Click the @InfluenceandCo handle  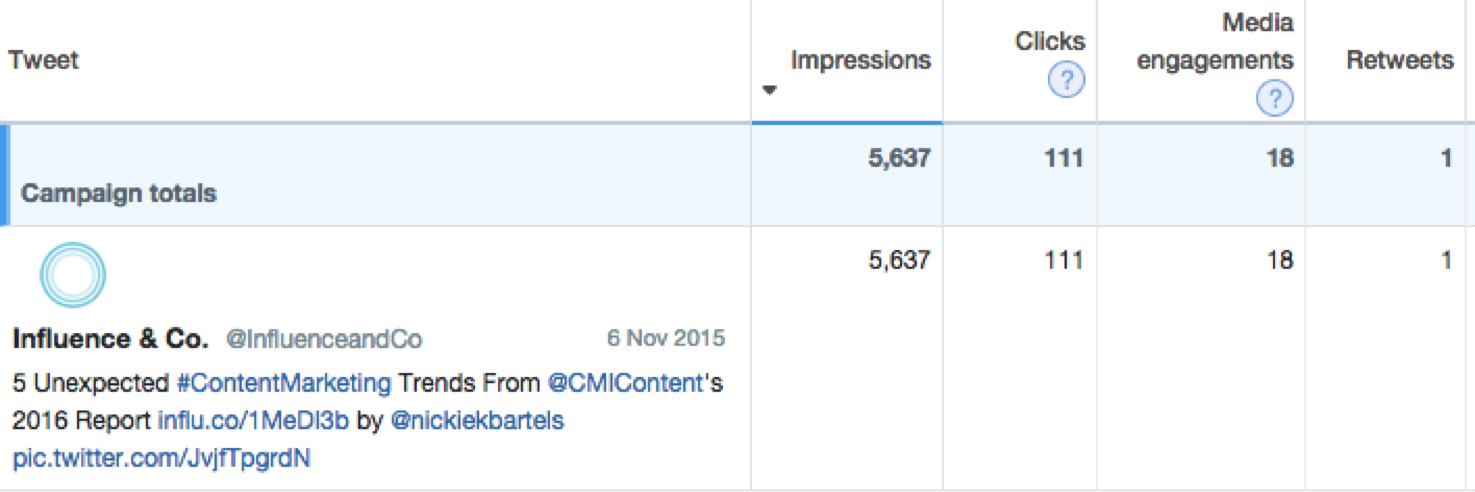coord(324,339)
